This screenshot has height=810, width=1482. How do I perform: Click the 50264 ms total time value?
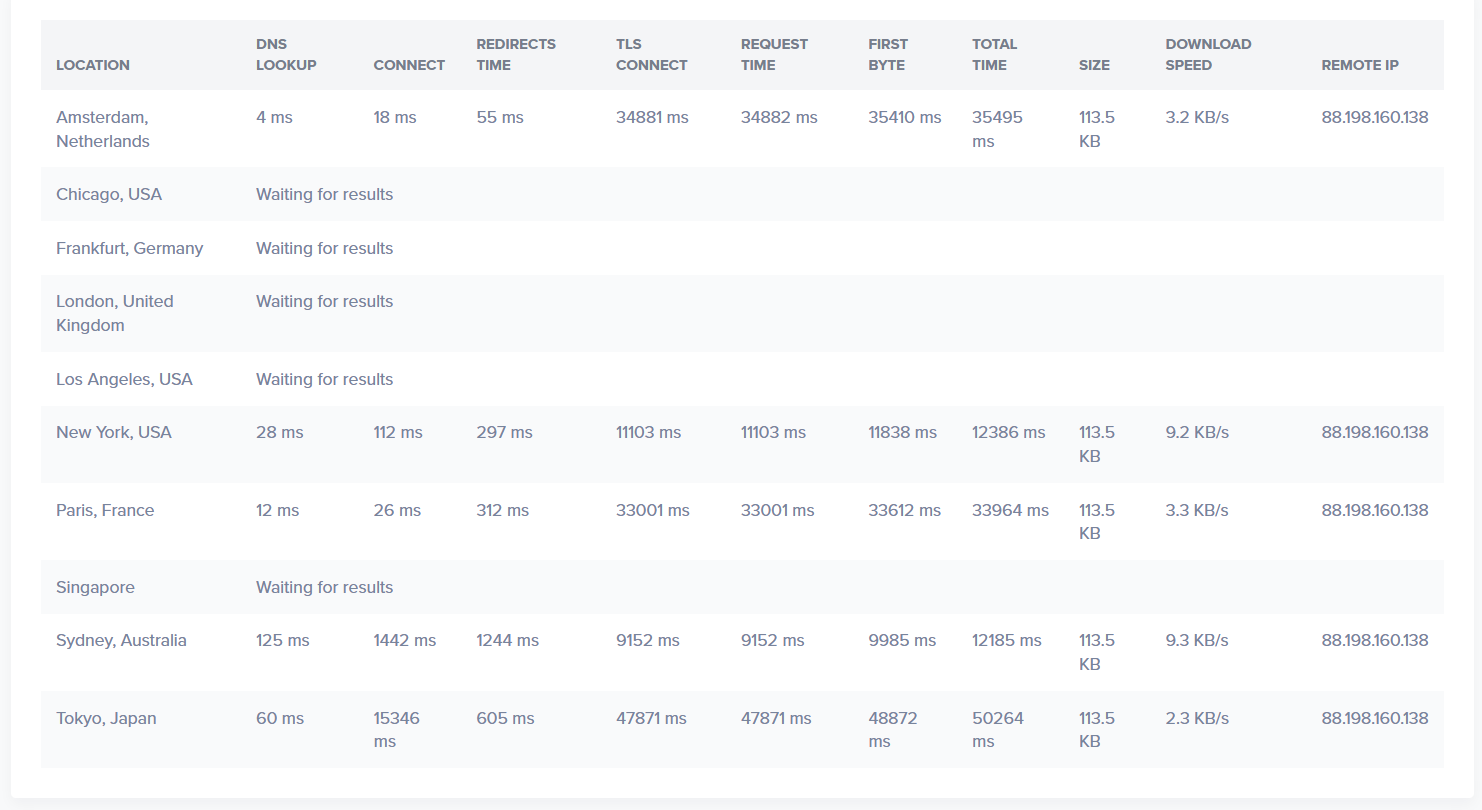[998, 730]
